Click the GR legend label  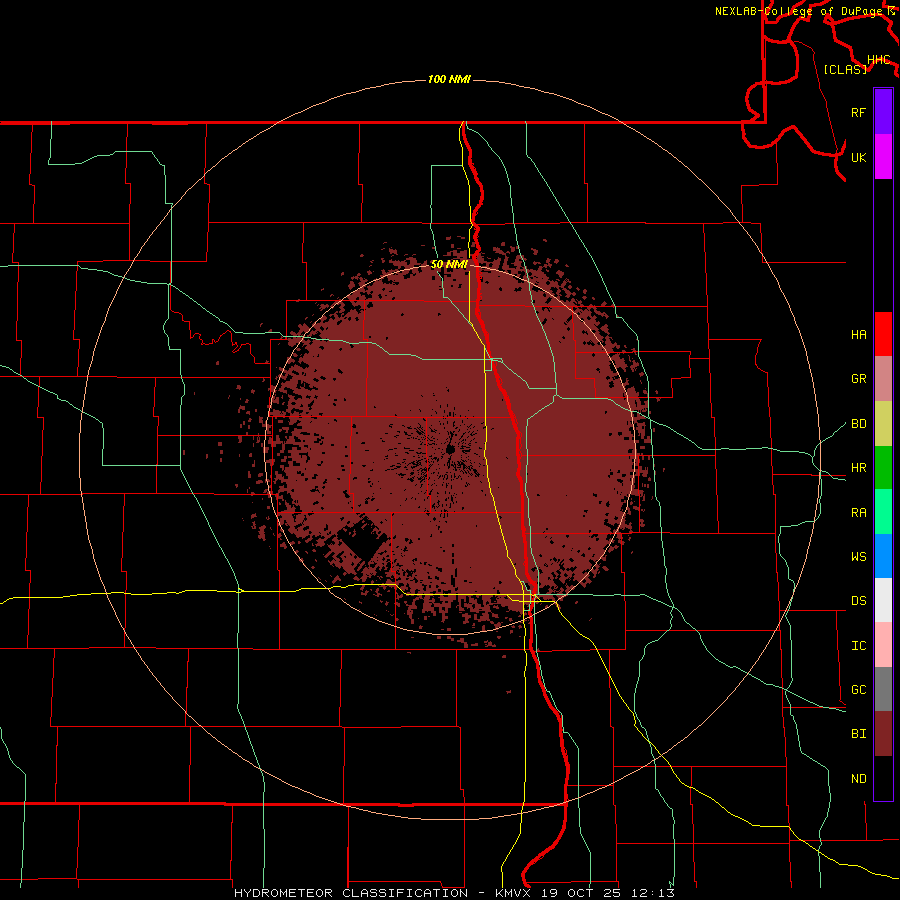pyautogui.click(x=858, y=379)
